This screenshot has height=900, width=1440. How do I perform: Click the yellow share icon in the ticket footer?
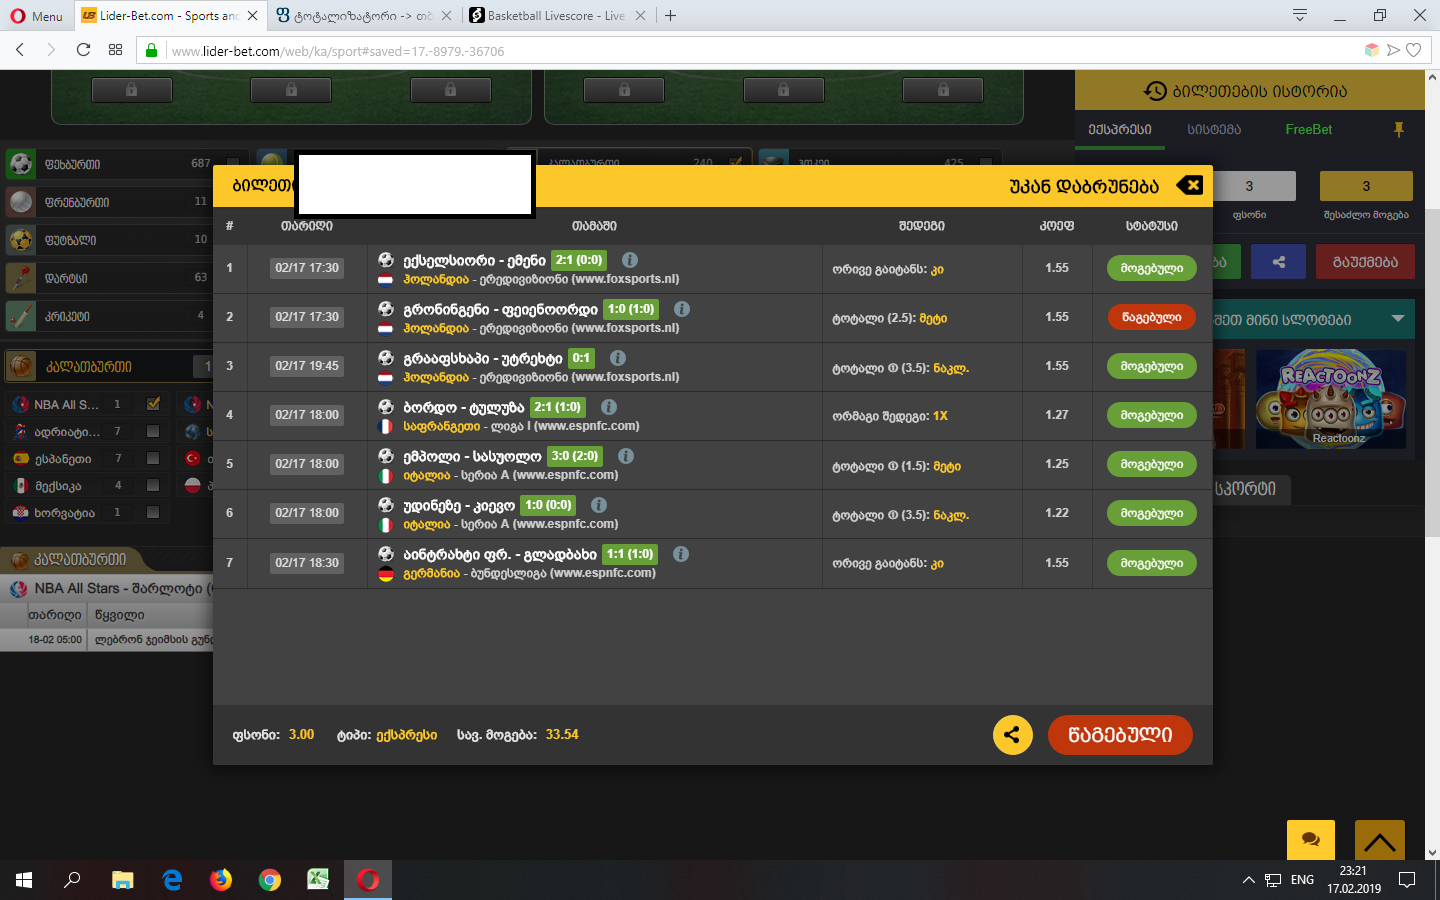(1012, 735)
